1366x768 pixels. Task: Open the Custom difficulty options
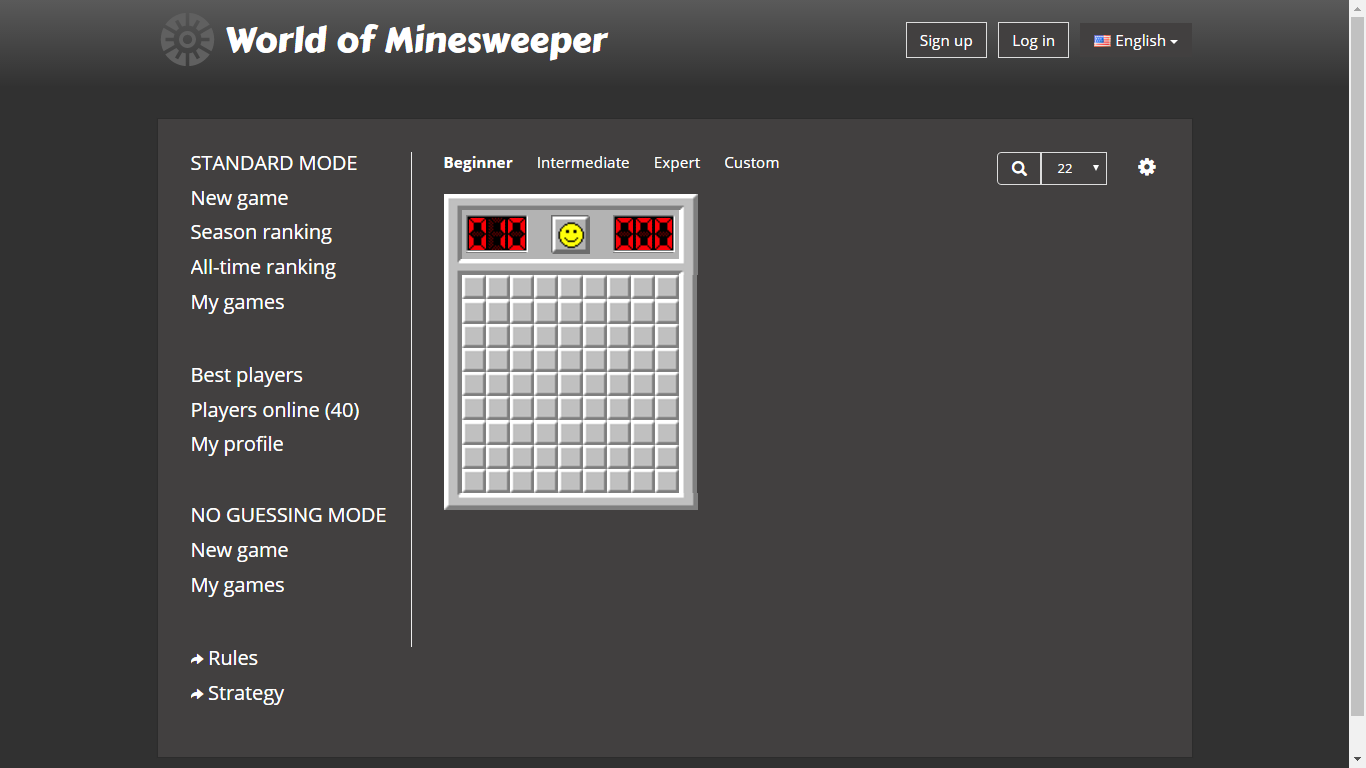[751, 162]
